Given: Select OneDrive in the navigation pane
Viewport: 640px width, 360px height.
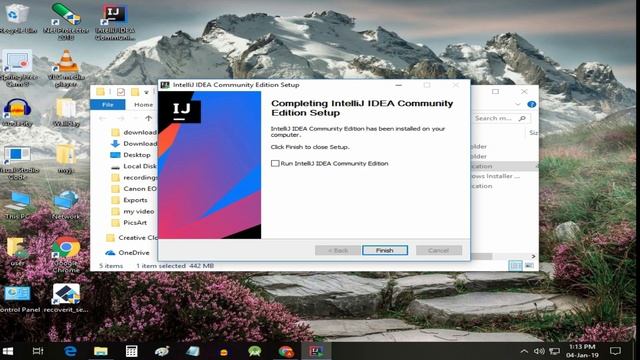Looking at the screenshot, I should tap(127, 253).
